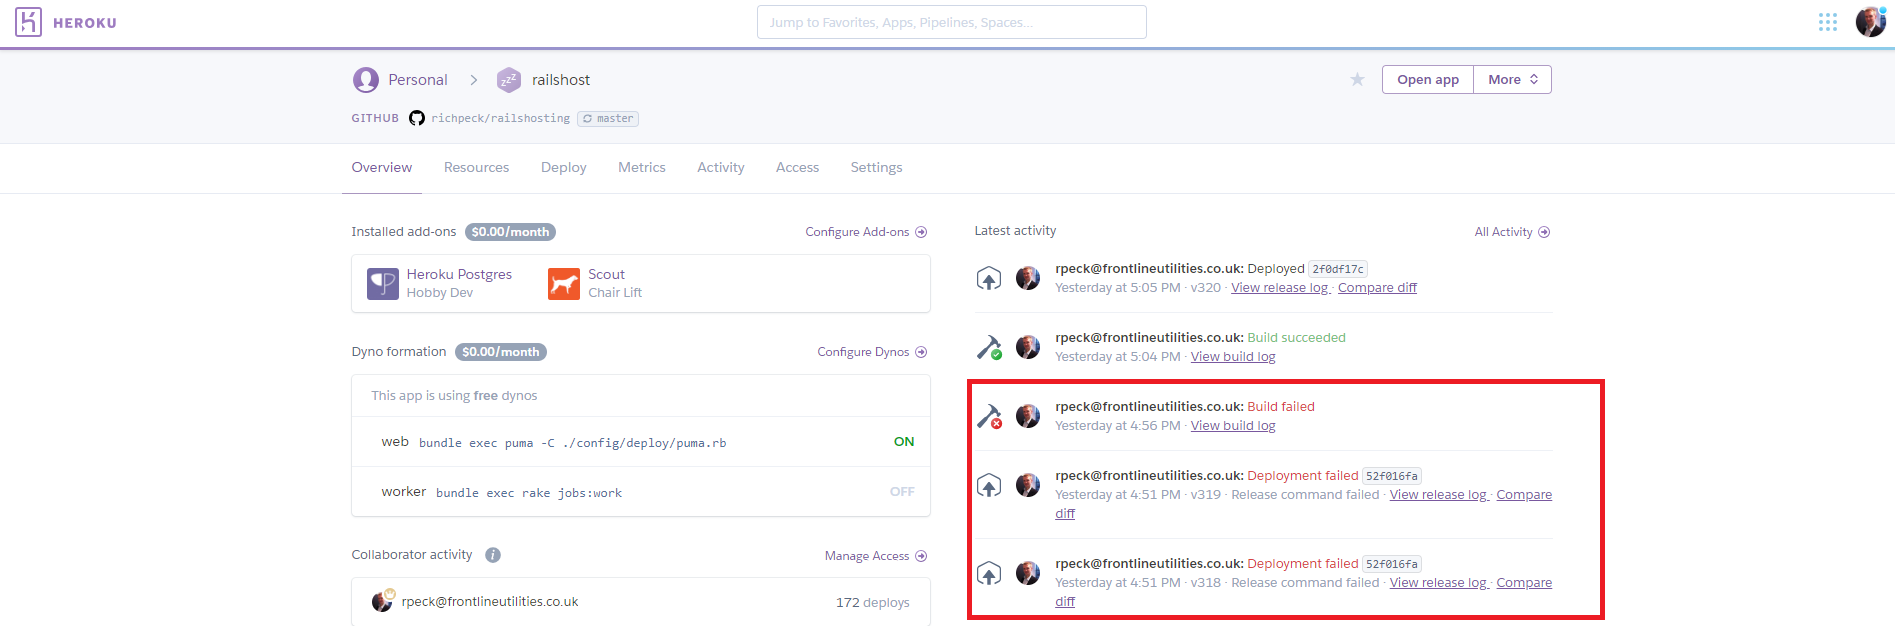
Task: Toggle the web dyno ON status
Action: pyautogui.click(x=904, y=442)
